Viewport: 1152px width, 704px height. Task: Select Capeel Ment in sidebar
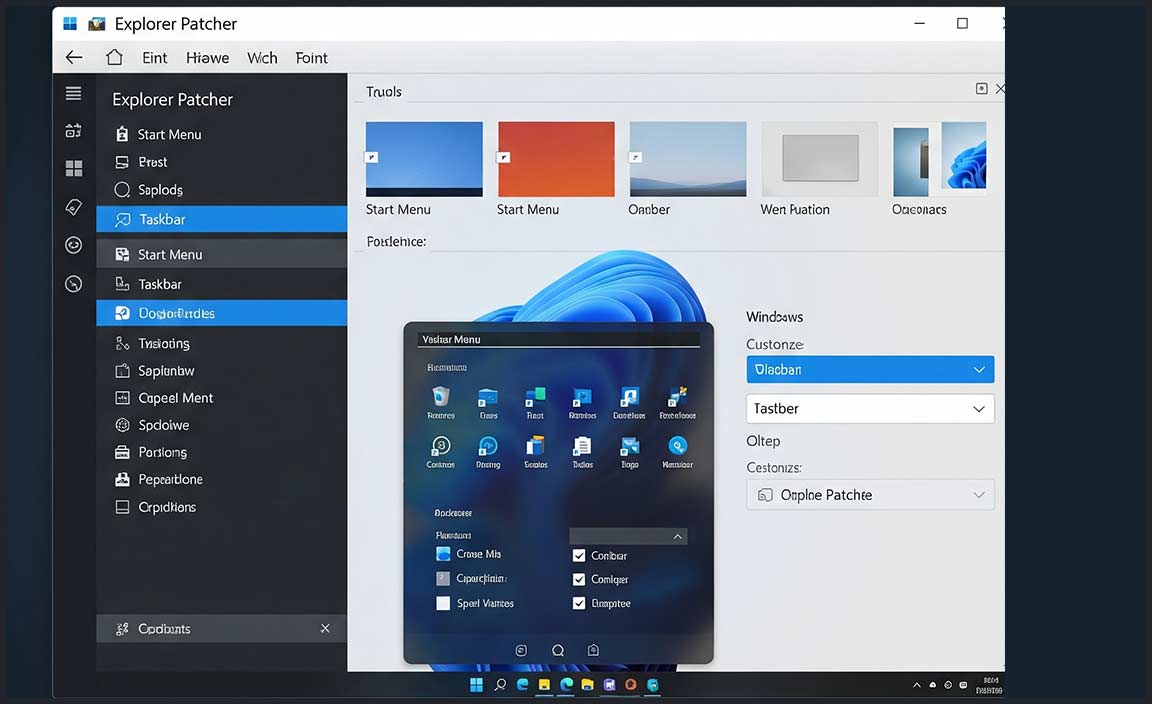tap(175, 398)
